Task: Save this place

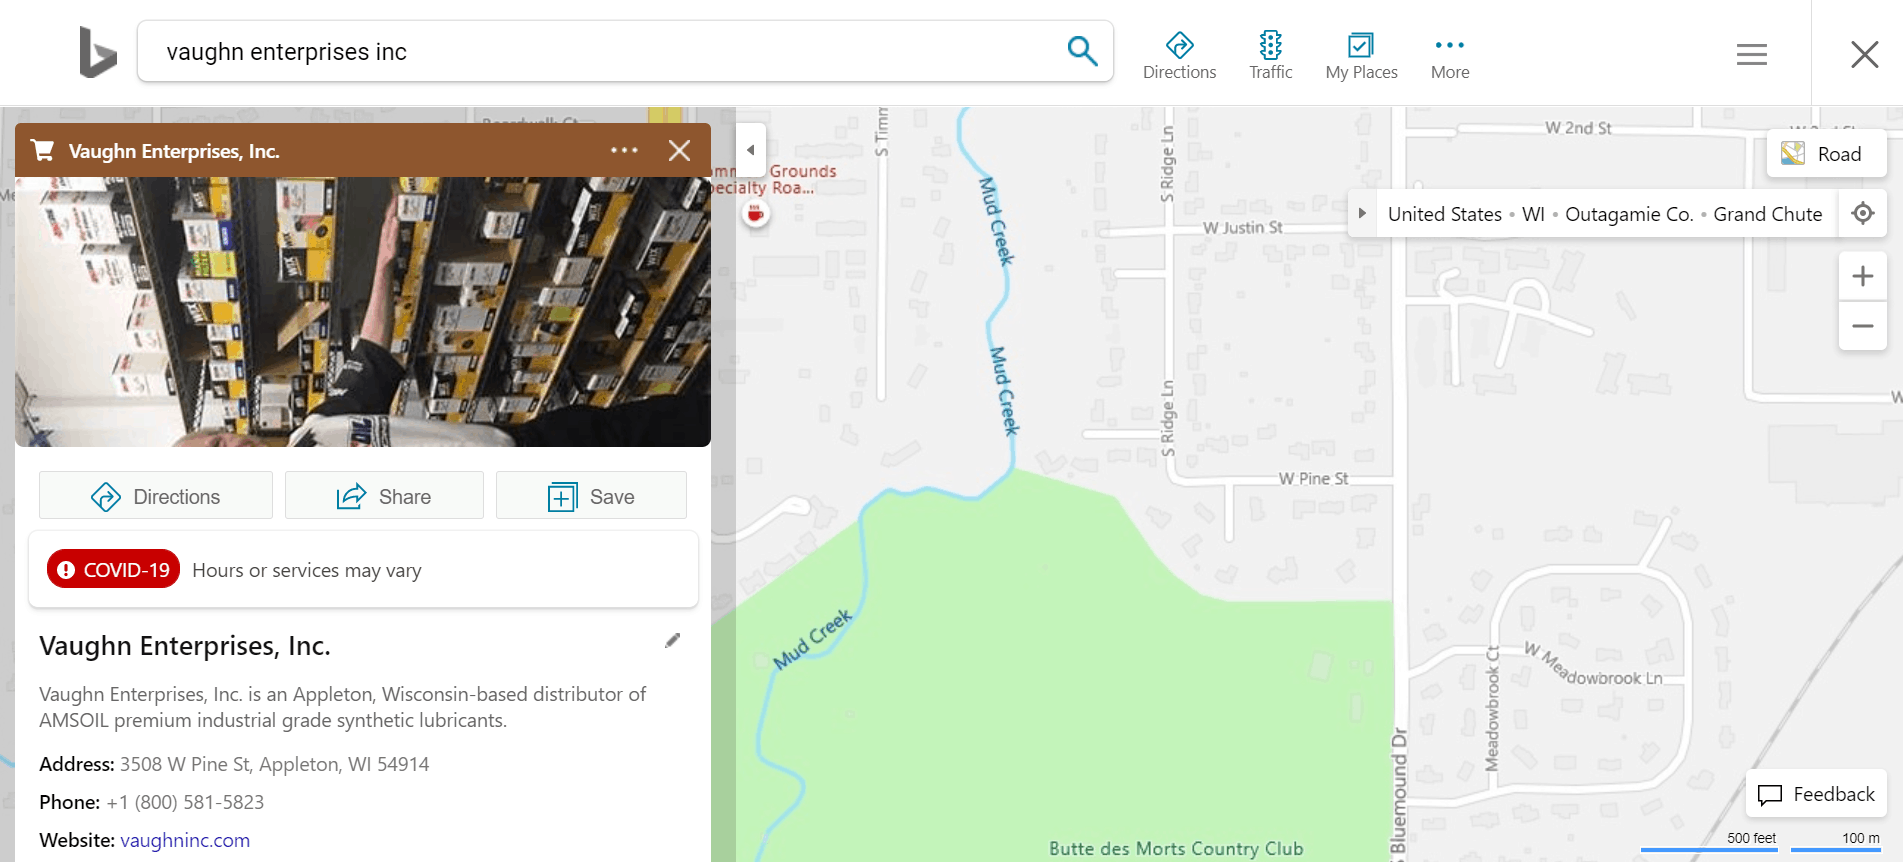Action: click(591, 496)
